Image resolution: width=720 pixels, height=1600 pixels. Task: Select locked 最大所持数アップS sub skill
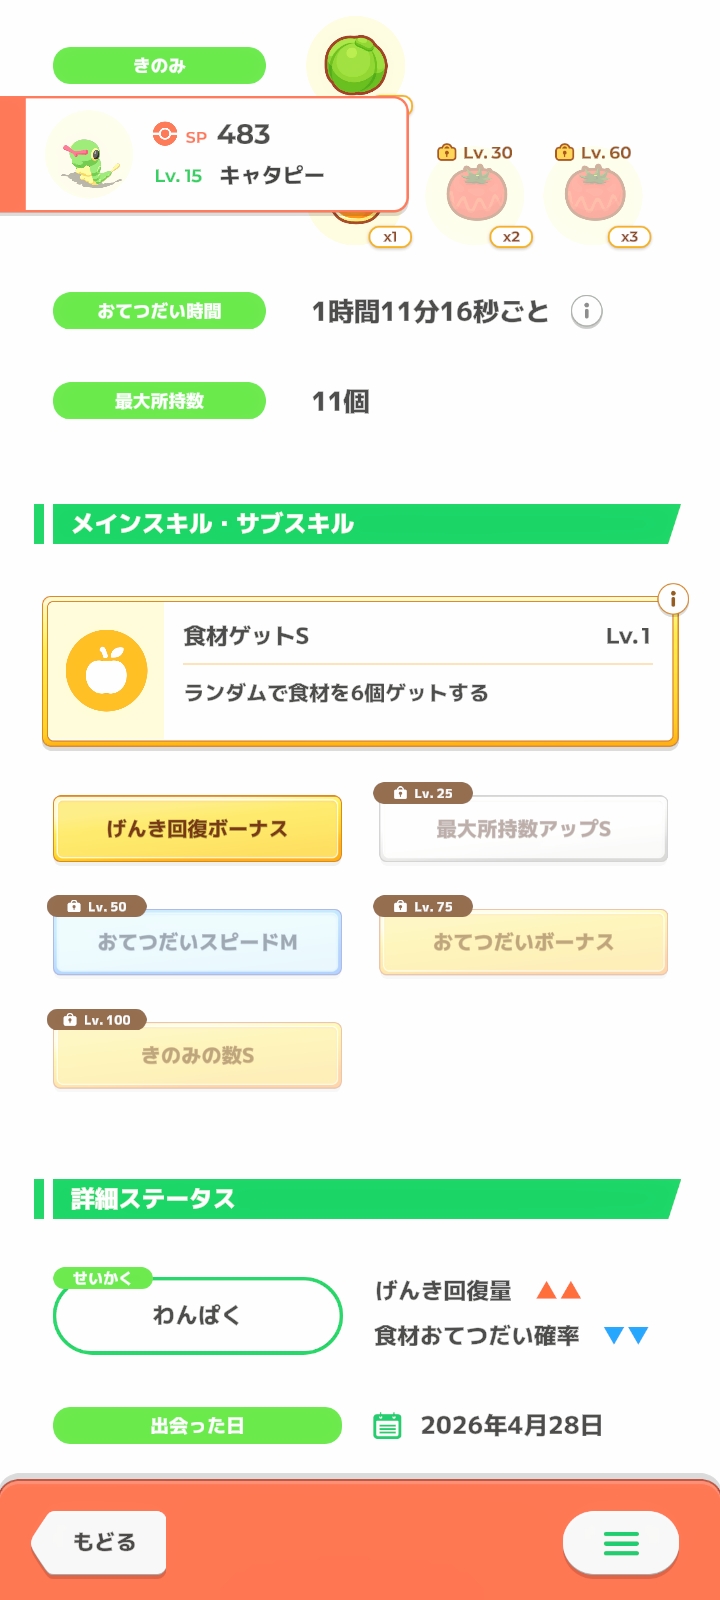[x=523, y=829]
